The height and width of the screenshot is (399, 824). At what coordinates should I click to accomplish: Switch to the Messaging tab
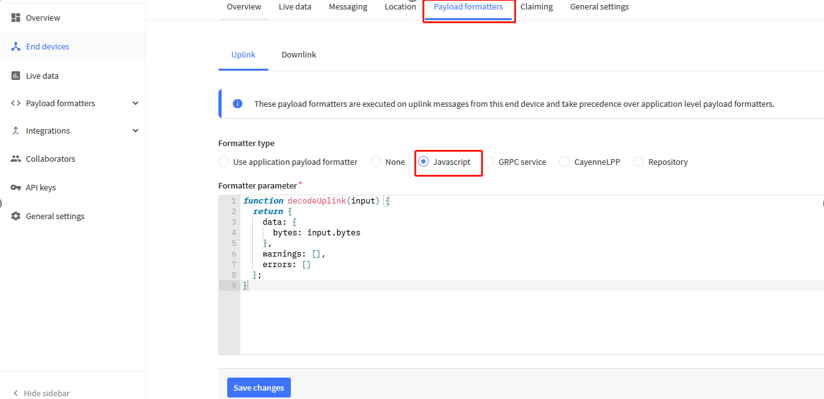348,7
